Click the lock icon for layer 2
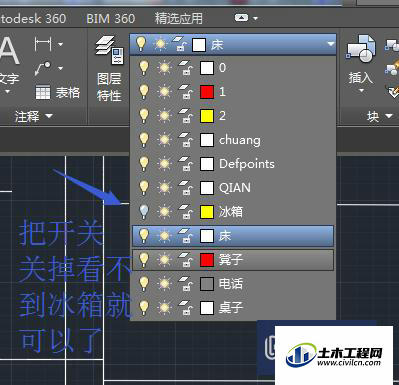The width and height of the screenshot is (399, 385). pos(185,116)
